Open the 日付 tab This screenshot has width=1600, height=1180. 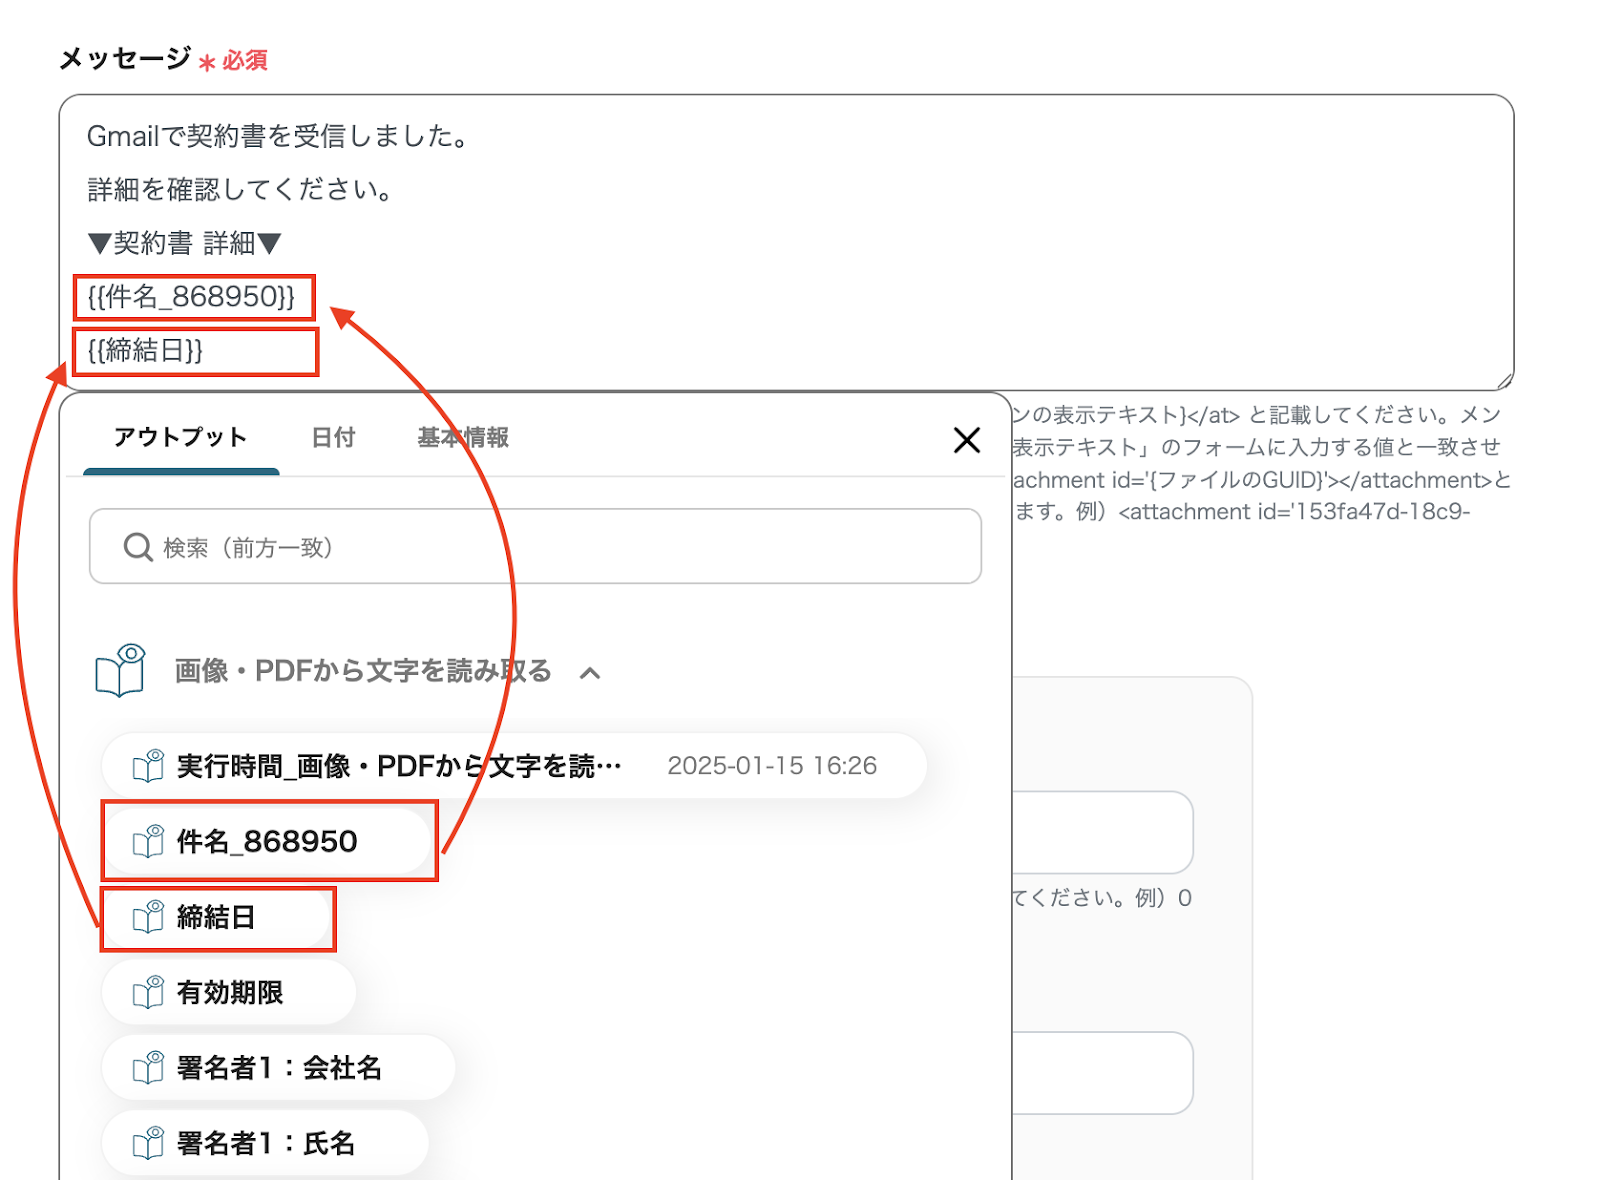tap(333, 438)
